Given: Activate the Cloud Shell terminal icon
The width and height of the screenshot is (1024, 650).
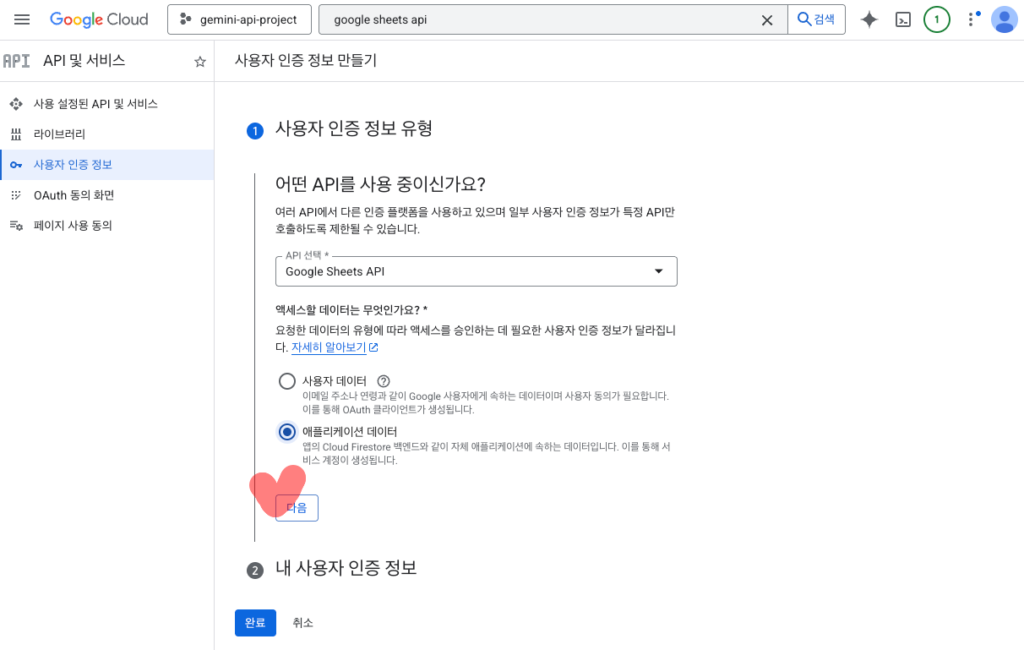Looking at the screenshot, I should (x=903, y=20).
